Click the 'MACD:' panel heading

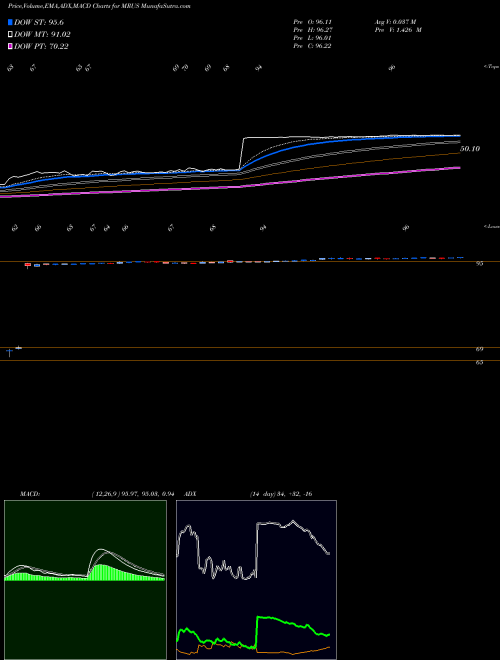coord(29,494)
